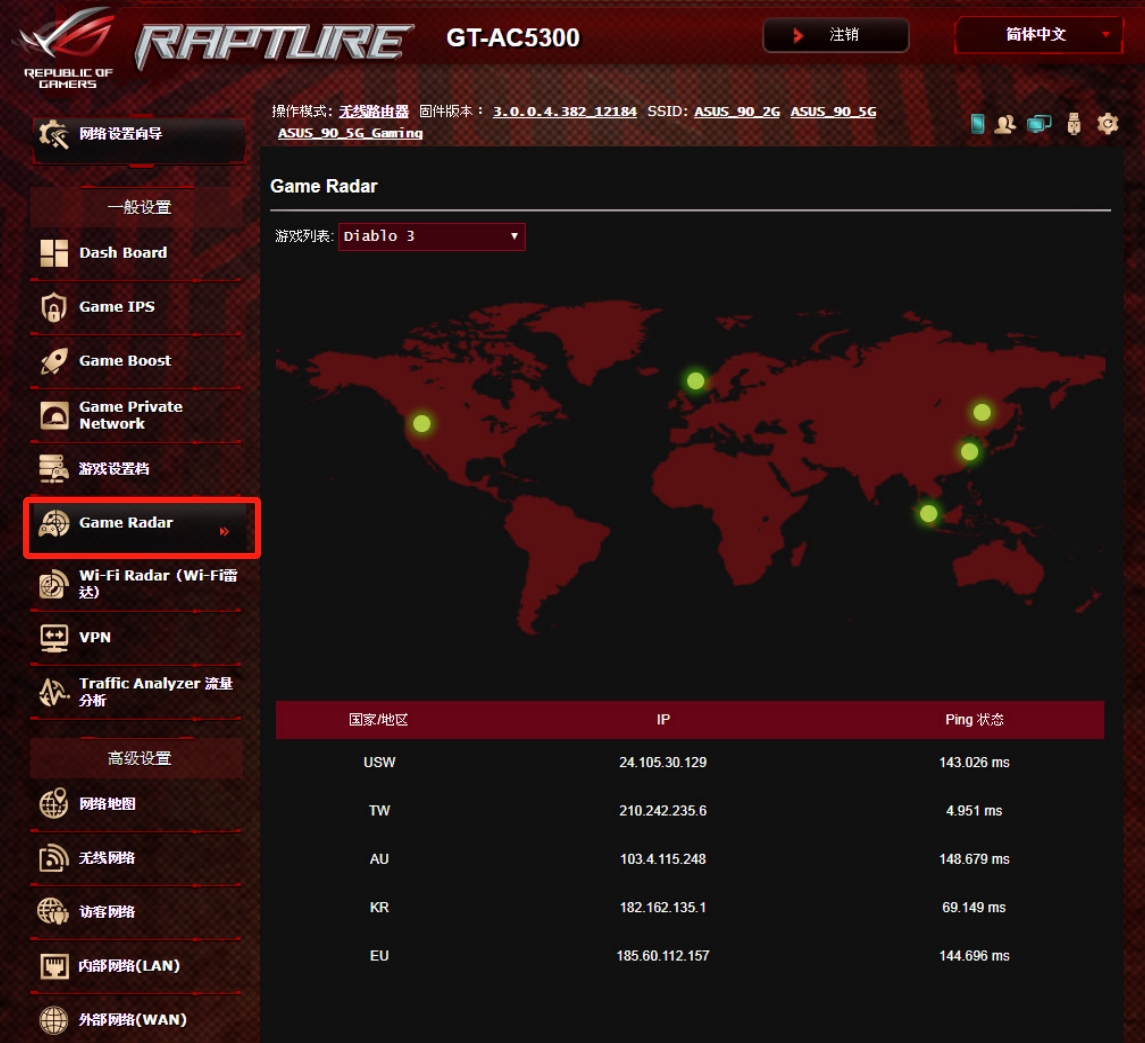The height and width of the screenshot is (1043, 1145).
Task: Click IP address 24.105.30.129
Action: [x=663, y=763]
